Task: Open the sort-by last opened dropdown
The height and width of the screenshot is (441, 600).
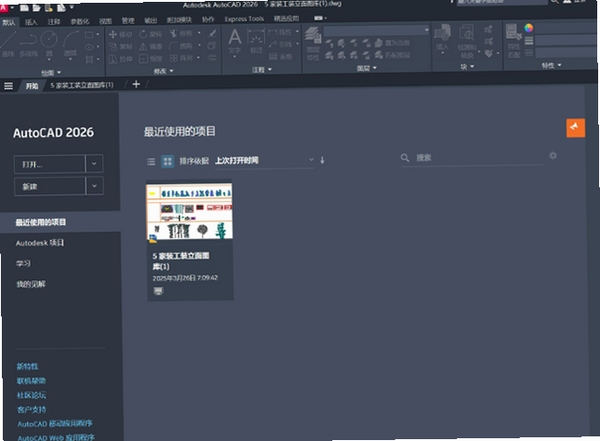Action: [264, 160]
